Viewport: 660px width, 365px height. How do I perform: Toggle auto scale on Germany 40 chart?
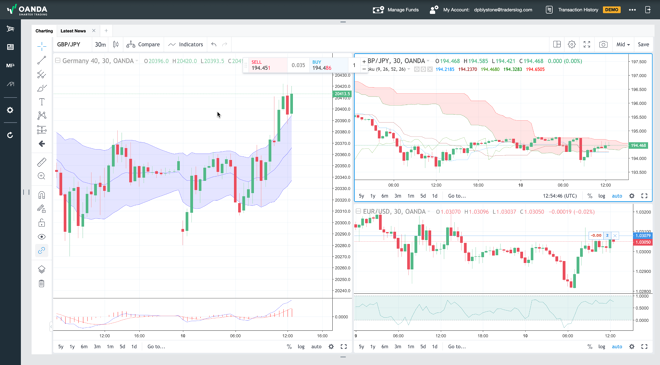316,346
